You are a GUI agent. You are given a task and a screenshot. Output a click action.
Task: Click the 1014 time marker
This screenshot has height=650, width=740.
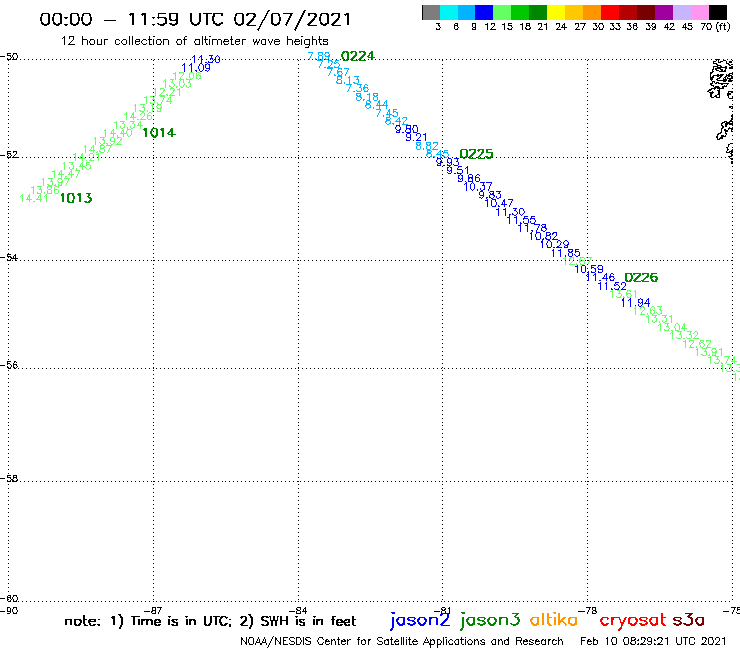pyautogui.click(x=159, y=133)
